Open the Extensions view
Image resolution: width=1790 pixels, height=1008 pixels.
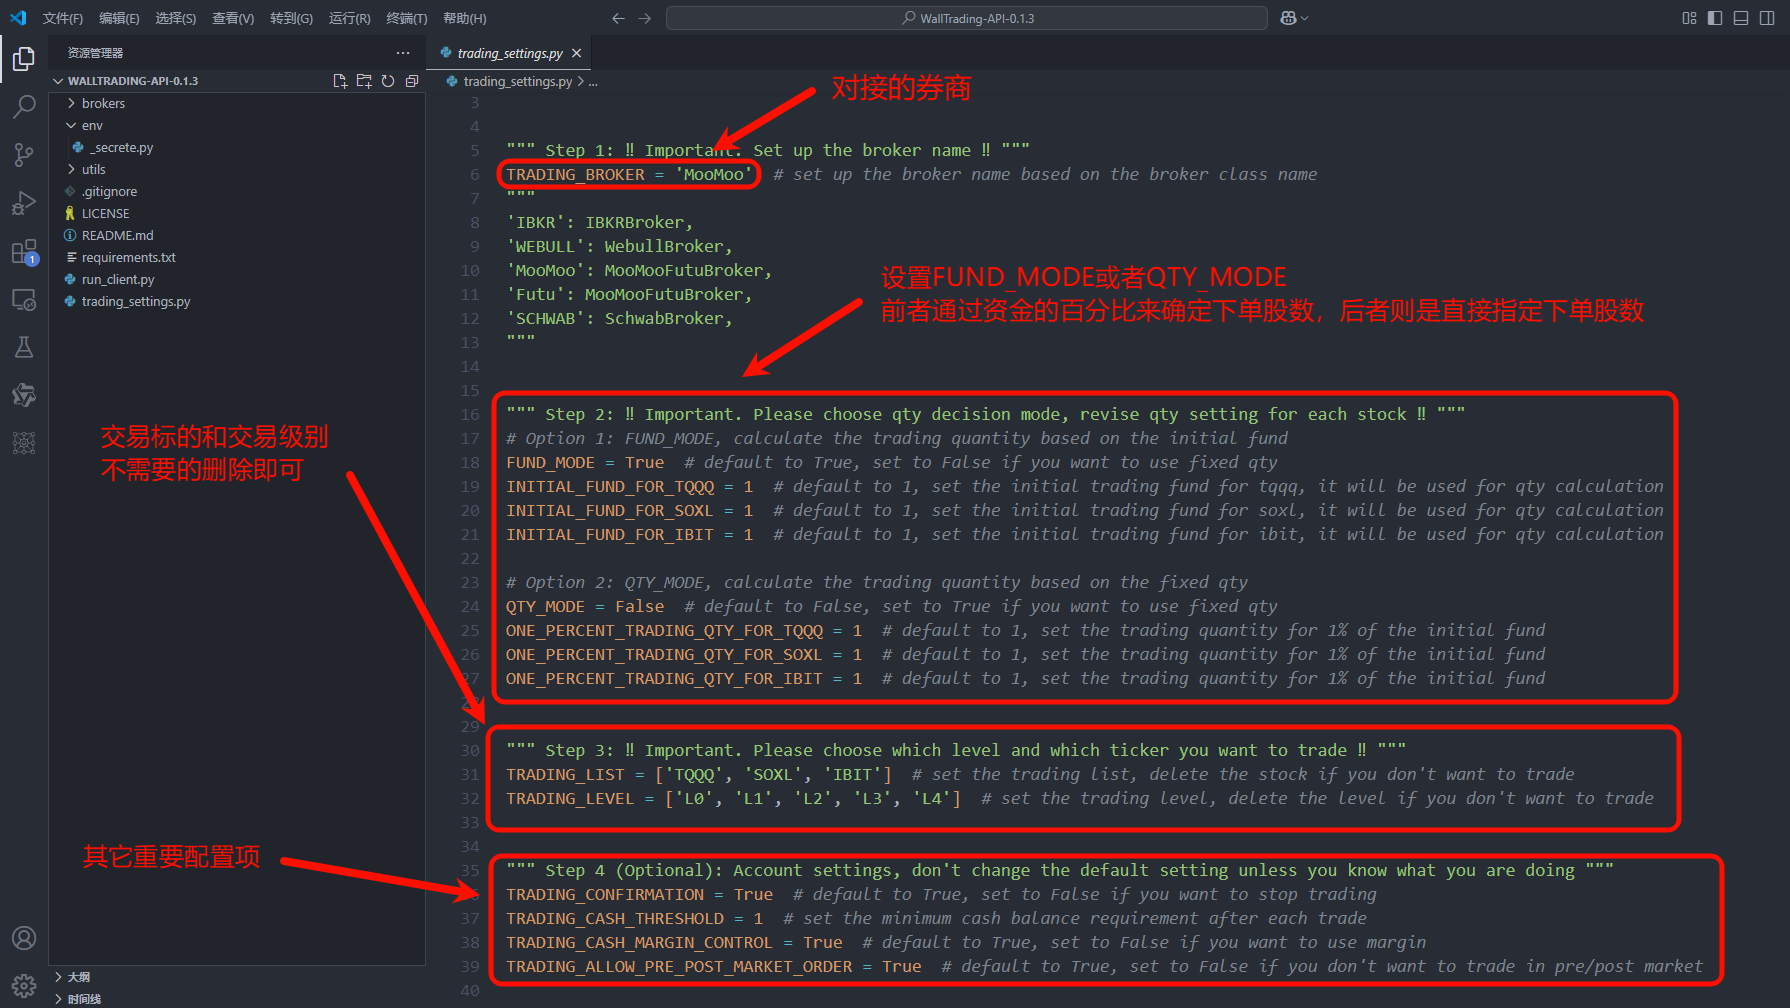(24, 251)
